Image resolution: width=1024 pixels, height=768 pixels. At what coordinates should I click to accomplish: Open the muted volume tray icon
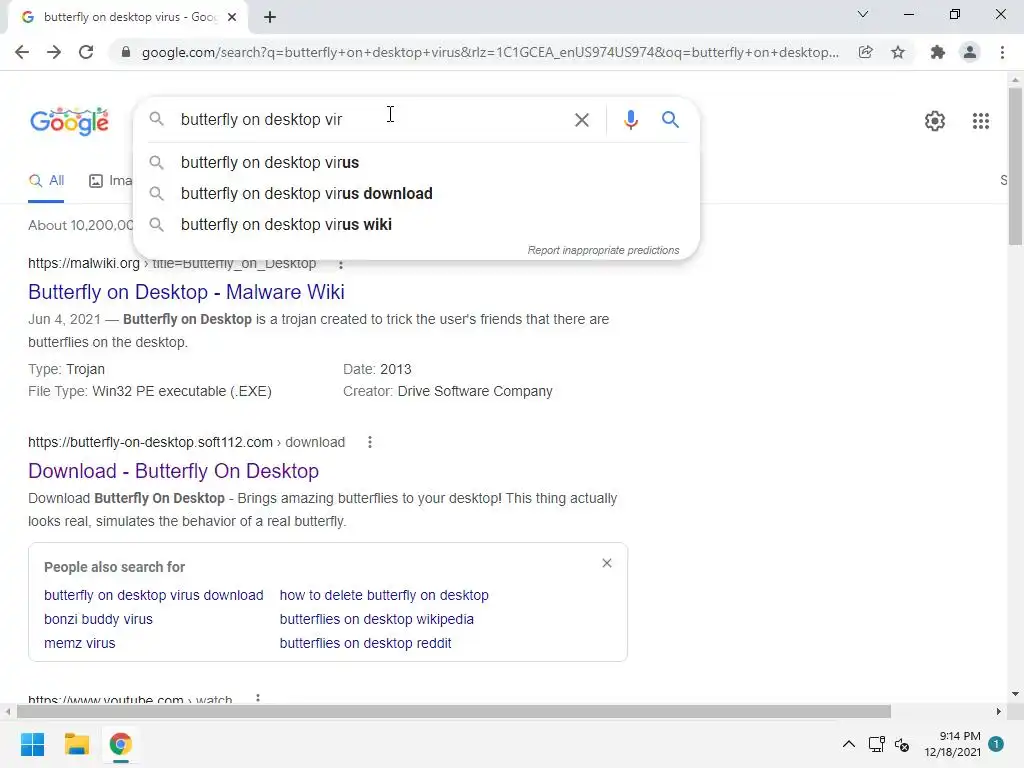902,744
